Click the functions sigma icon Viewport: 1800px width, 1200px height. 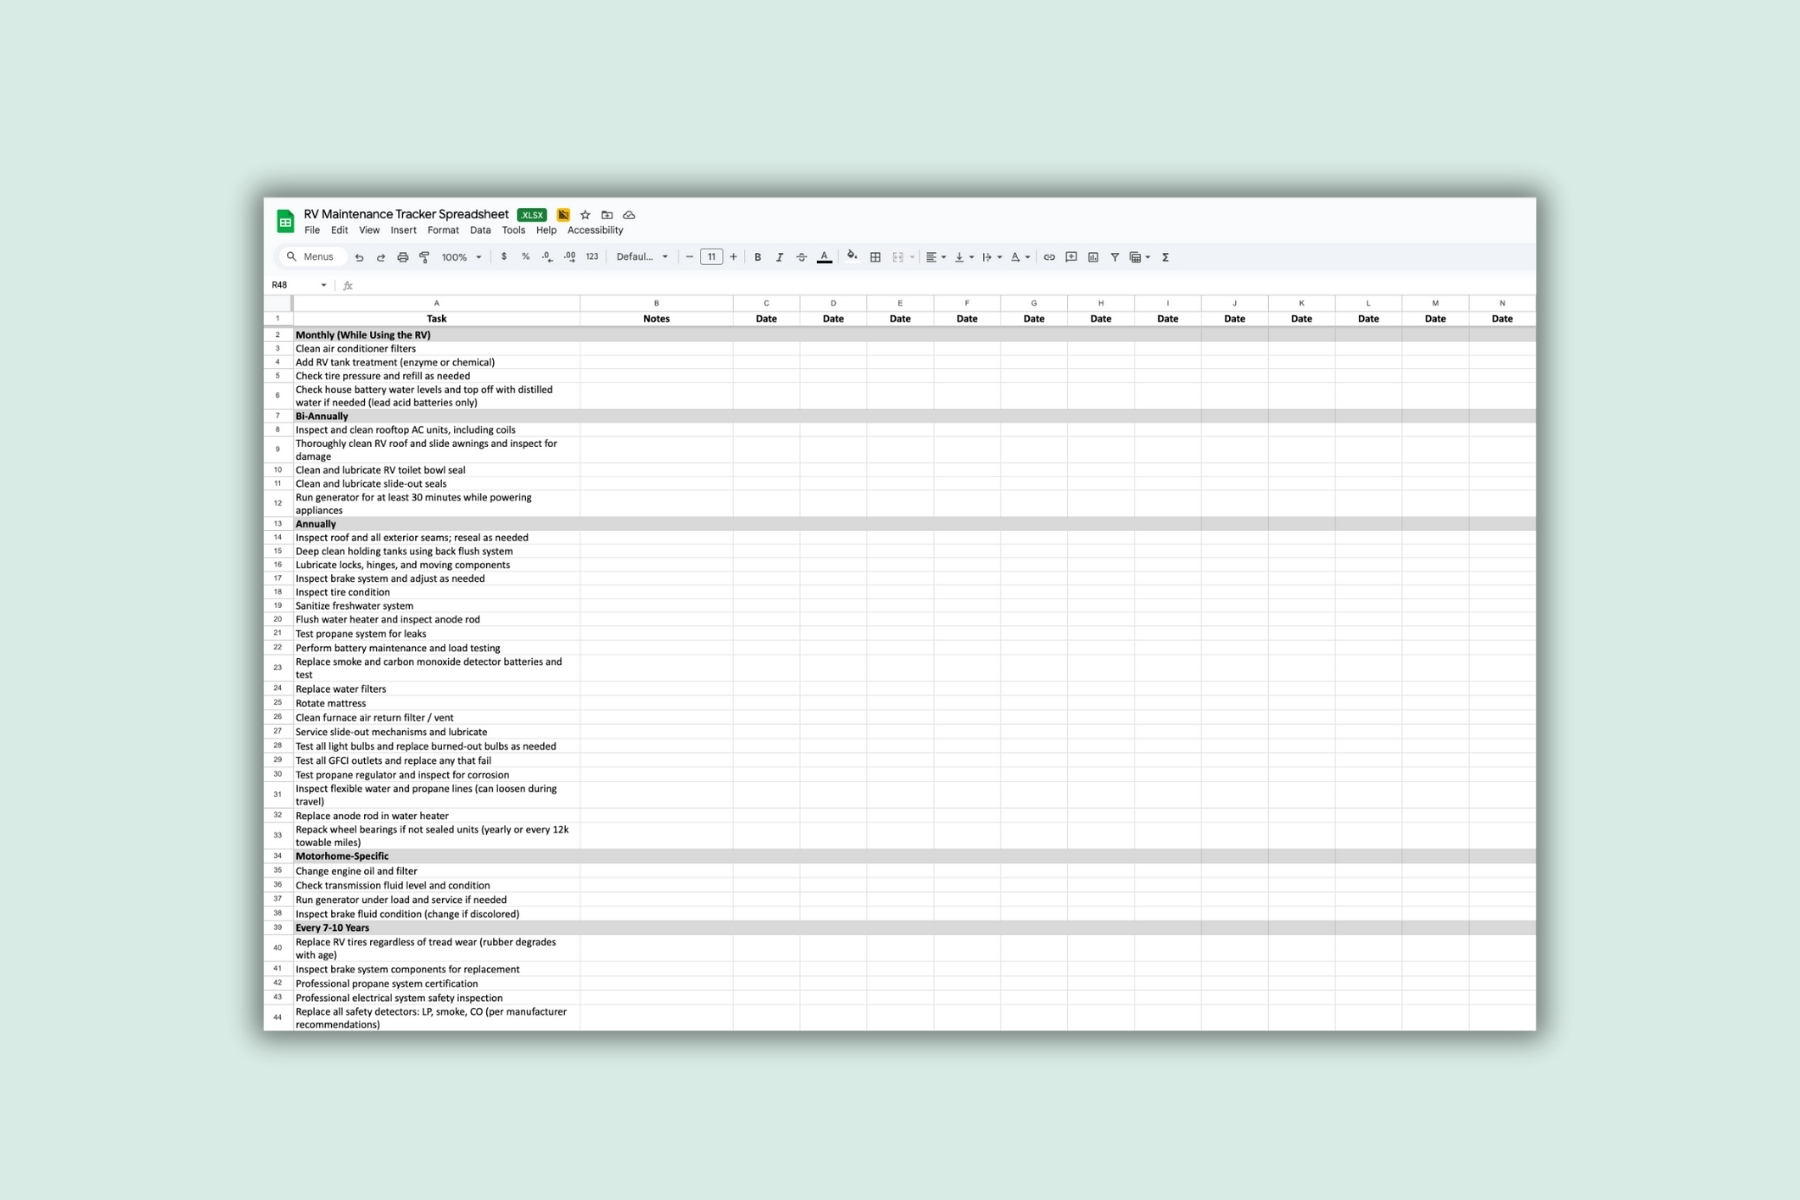click(1165, 257)
